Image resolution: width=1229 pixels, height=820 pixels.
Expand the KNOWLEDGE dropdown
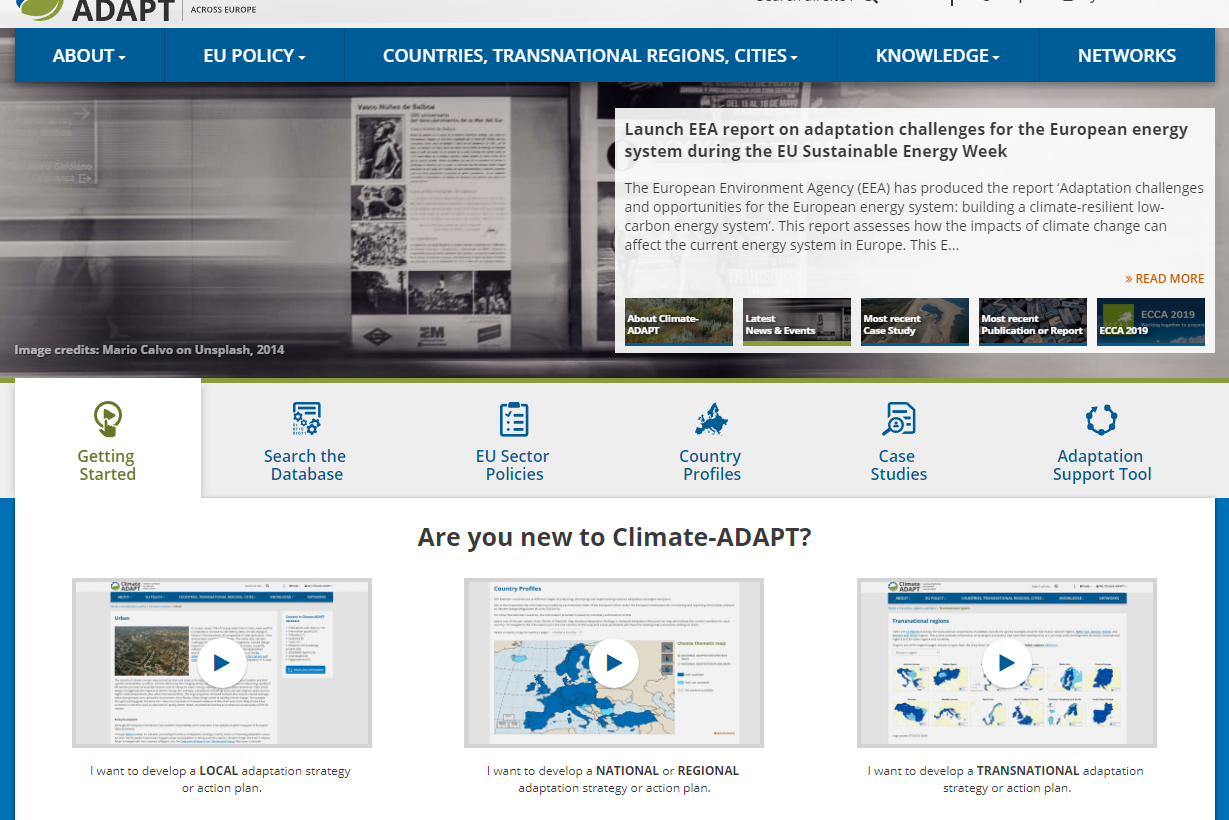point(938,56)
